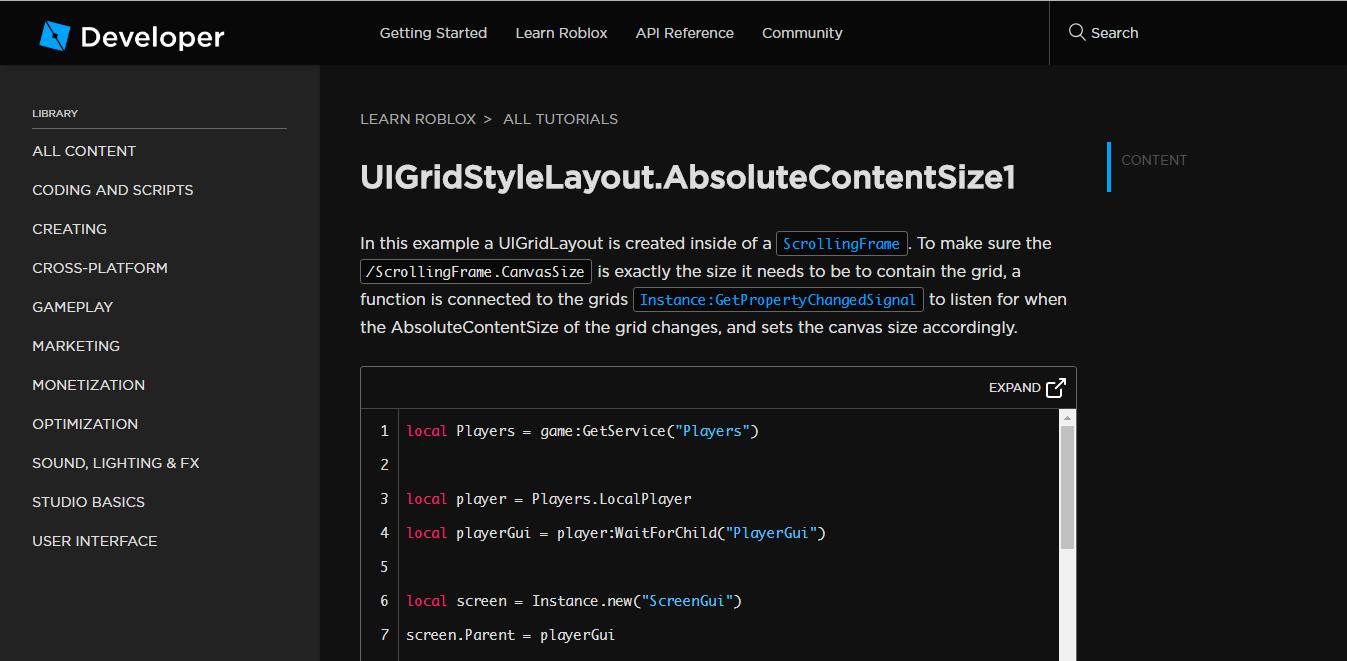
Task: Click the Roblox Developer logo icon
Action: coord(54,37)
